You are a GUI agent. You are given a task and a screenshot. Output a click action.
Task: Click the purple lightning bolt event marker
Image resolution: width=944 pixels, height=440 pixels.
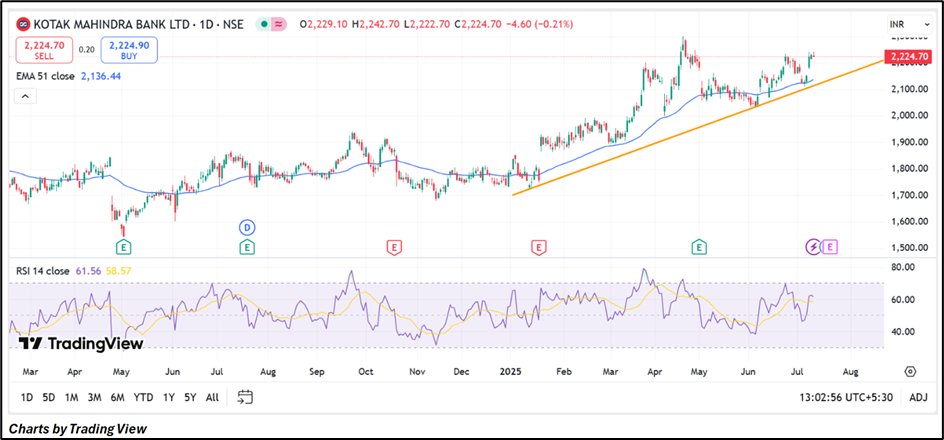tap(814, 246)
